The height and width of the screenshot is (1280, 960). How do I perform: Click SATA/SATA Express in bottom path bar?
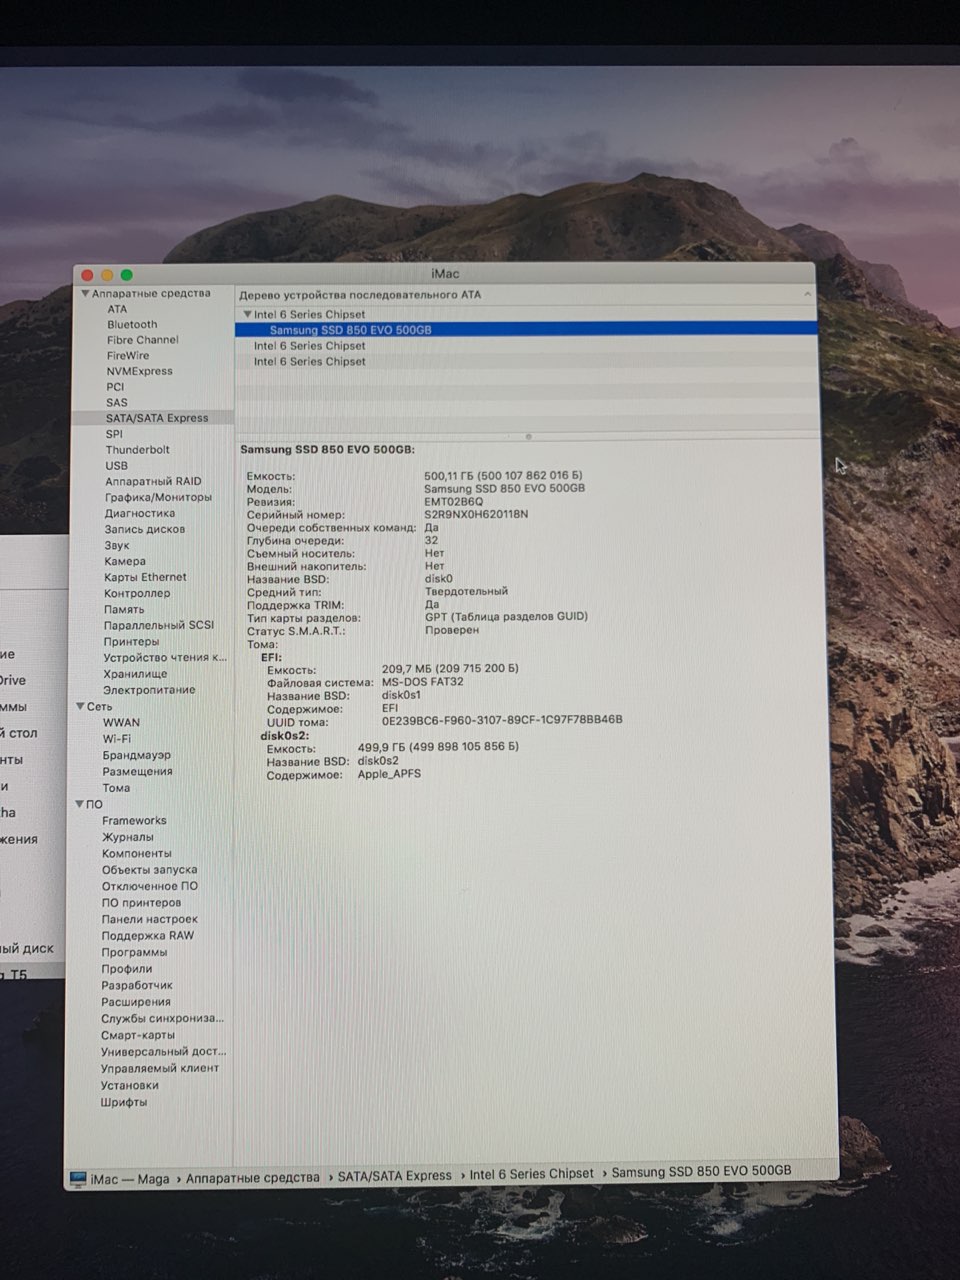394,1176
